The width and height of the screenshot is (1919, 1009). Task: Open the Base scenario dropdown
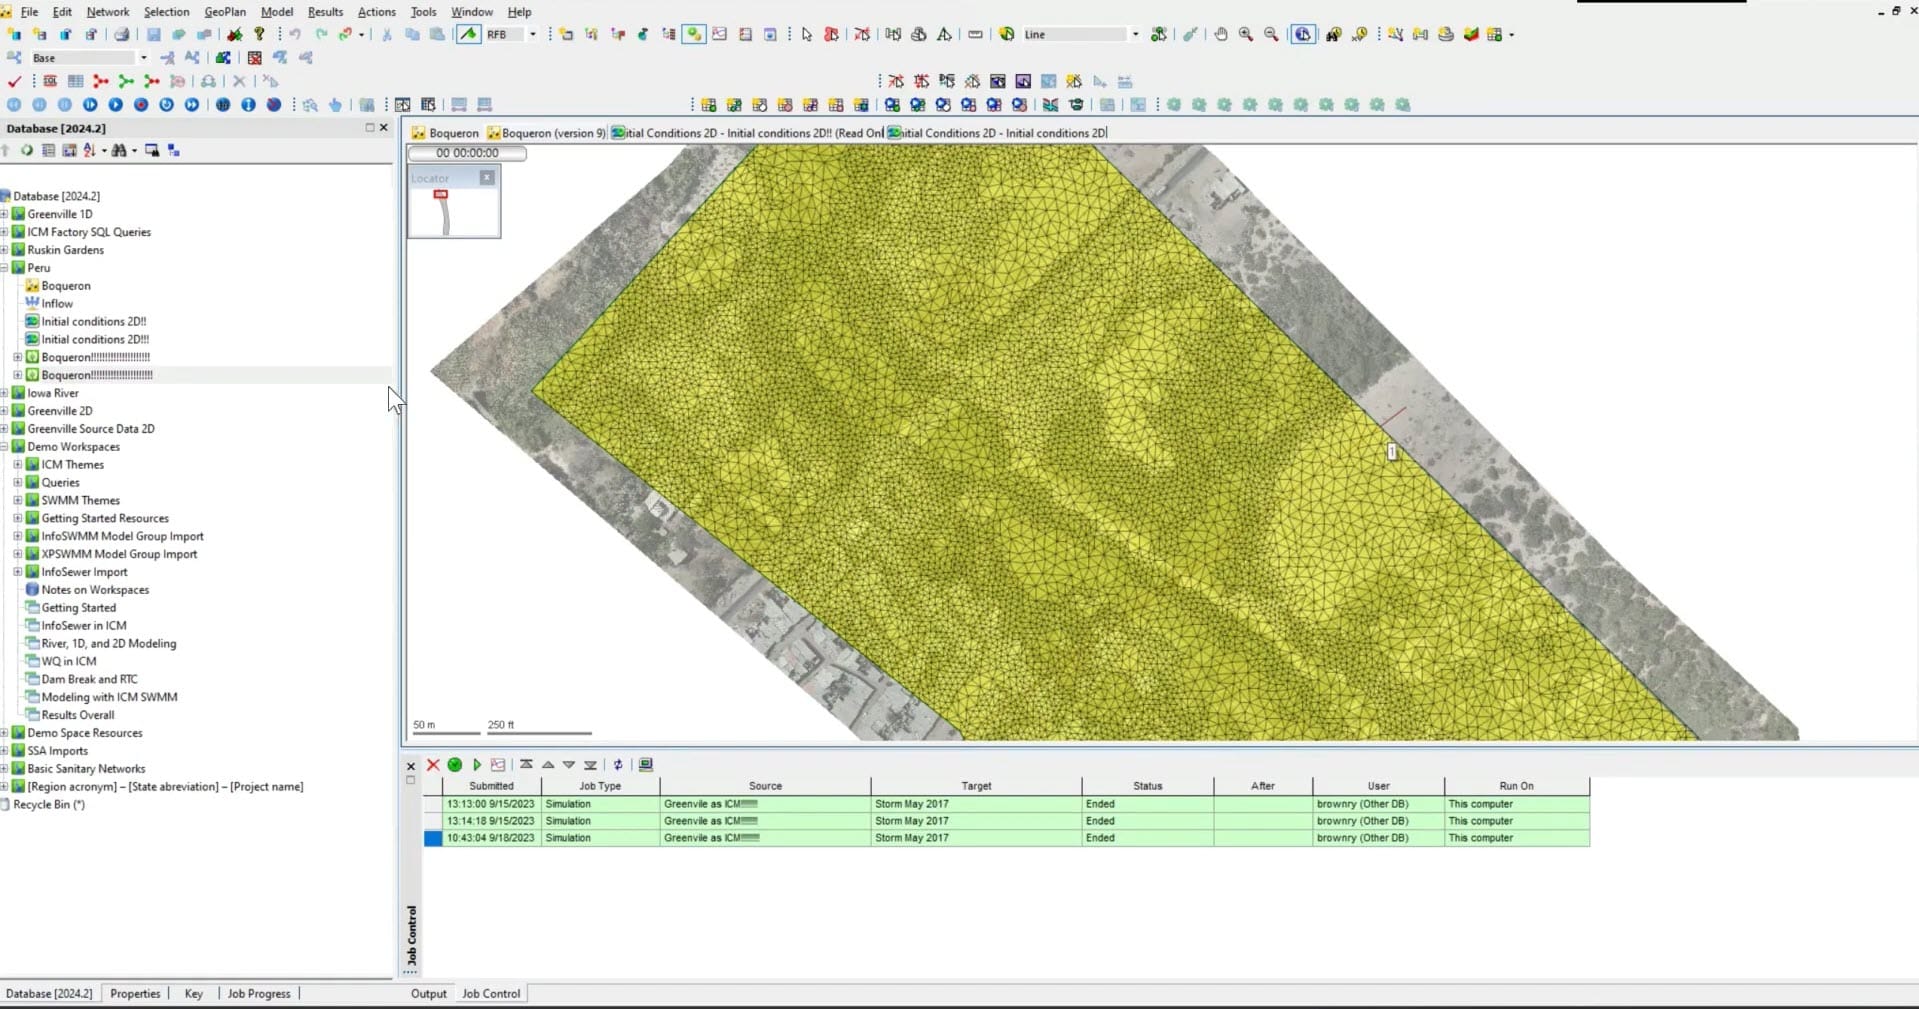pyautogui.click(x=143, y=58)
